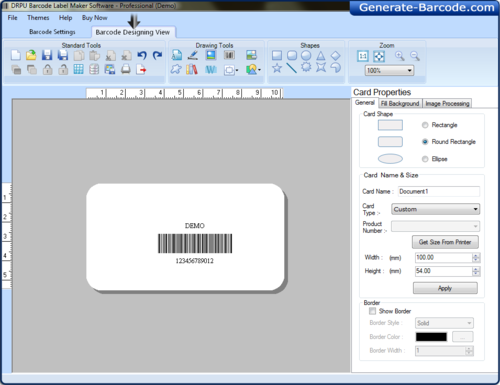The height and width of the screenshot is (385, 500).
Task: Select the Ellipse card shape radio
Action: point(425,159)
